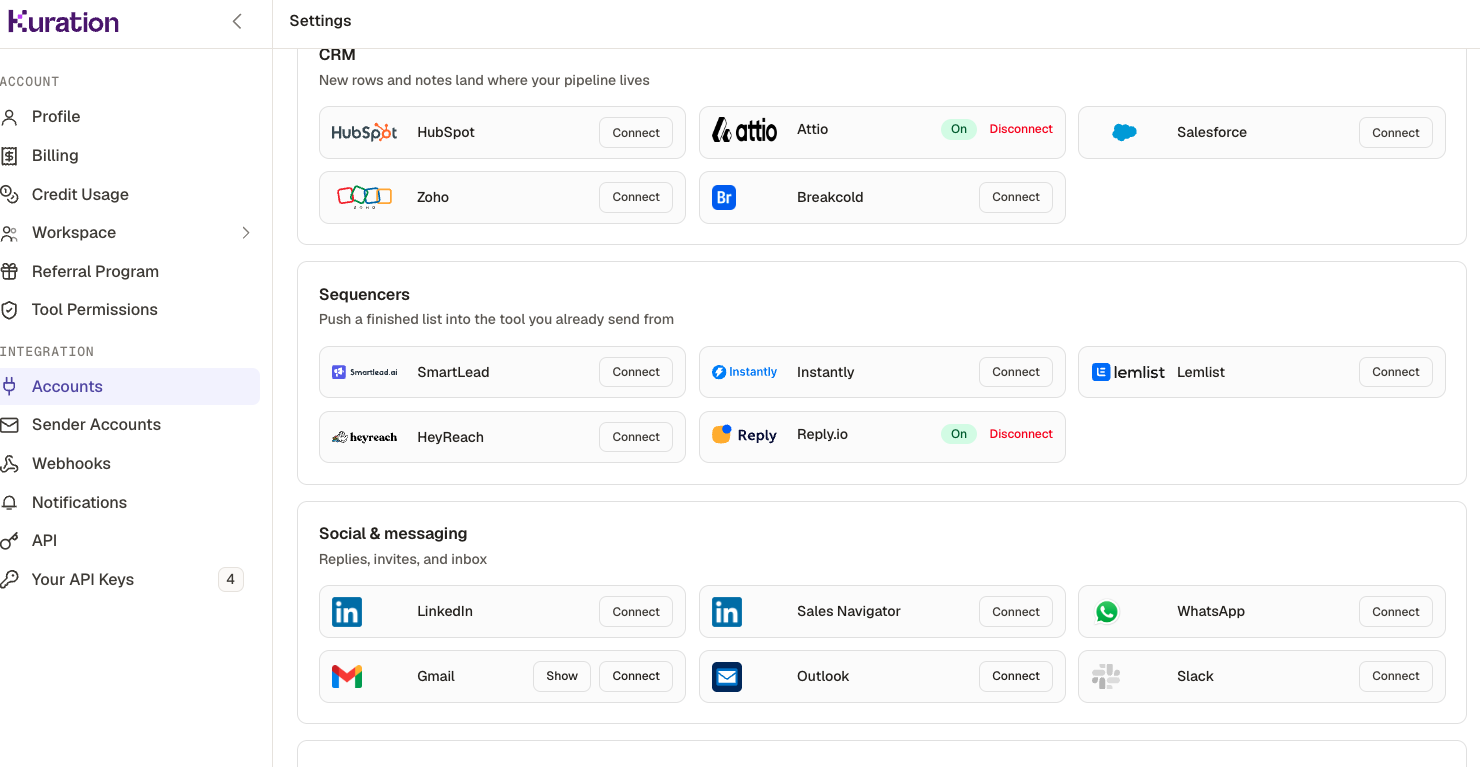Connect Sales Navigator
Screen dimensions: 1480x767
pos(1016,612)
